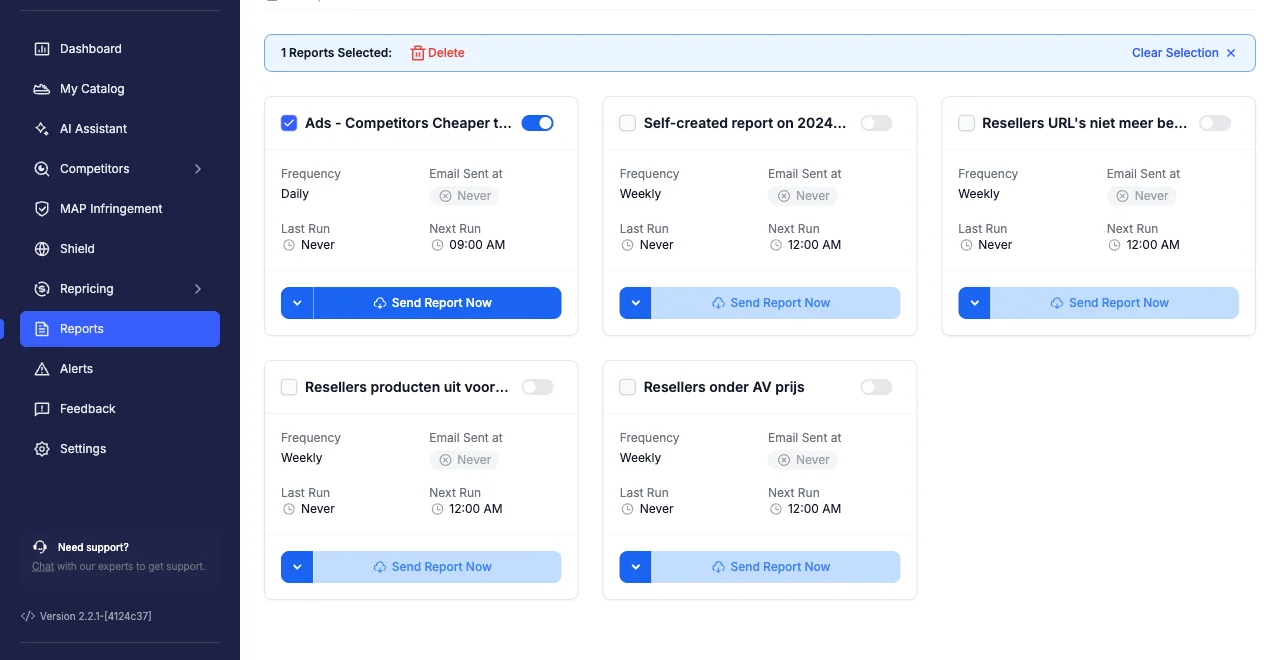Viewport: 1280px width, 660px height.
Task: Click the Version 2.2.1-[4124c37] text
Action: point(96,616)
